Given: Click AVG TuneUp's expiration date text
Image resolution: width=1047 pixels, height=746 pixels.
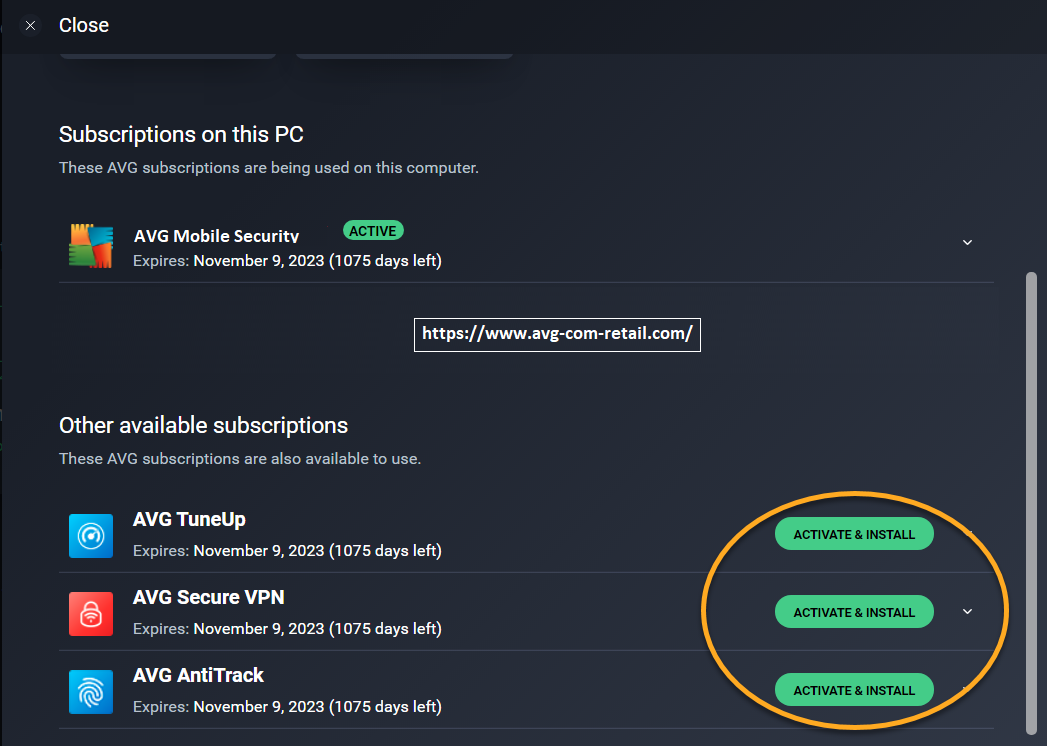Looking at the screenshot, I should click(287, 550).
